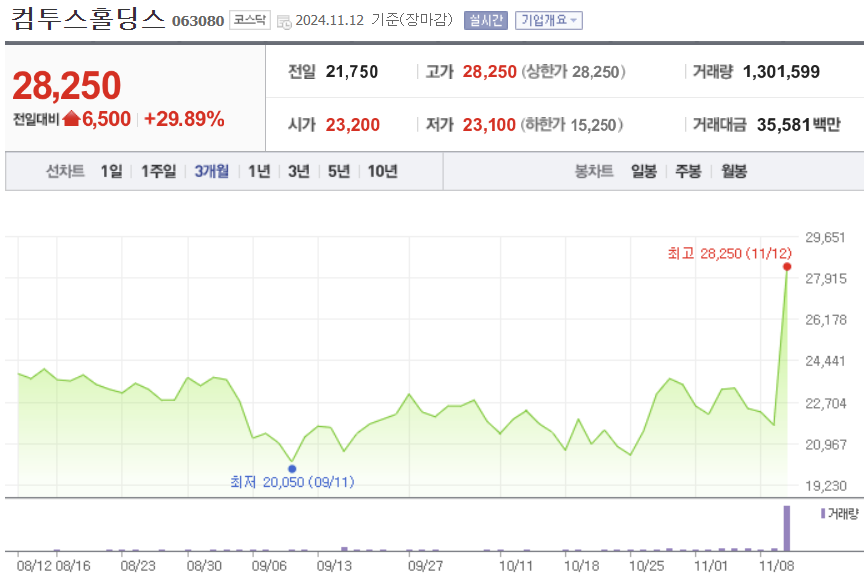
Task: Click the stock code 063080
Action: [198, 21]
